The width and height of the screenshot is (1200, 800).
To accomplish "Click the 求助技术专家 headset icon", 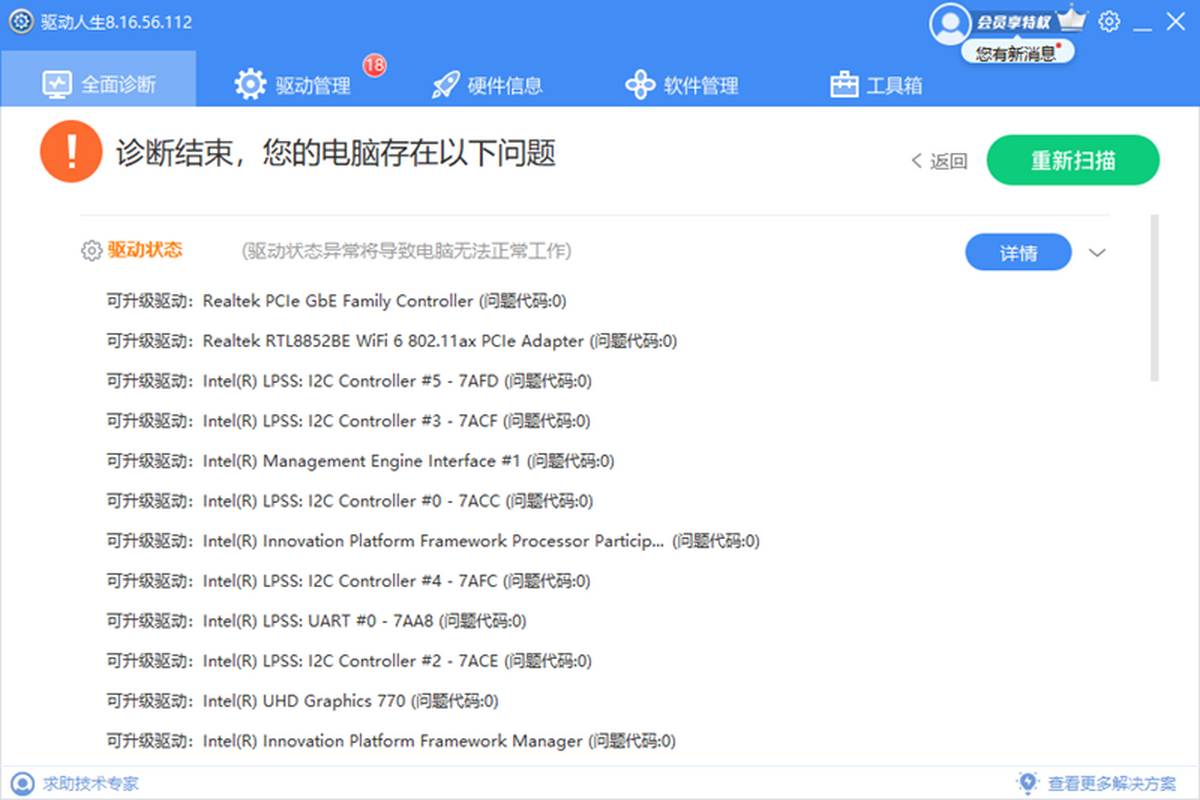I will pyautogui.click(x=22, y=783).
